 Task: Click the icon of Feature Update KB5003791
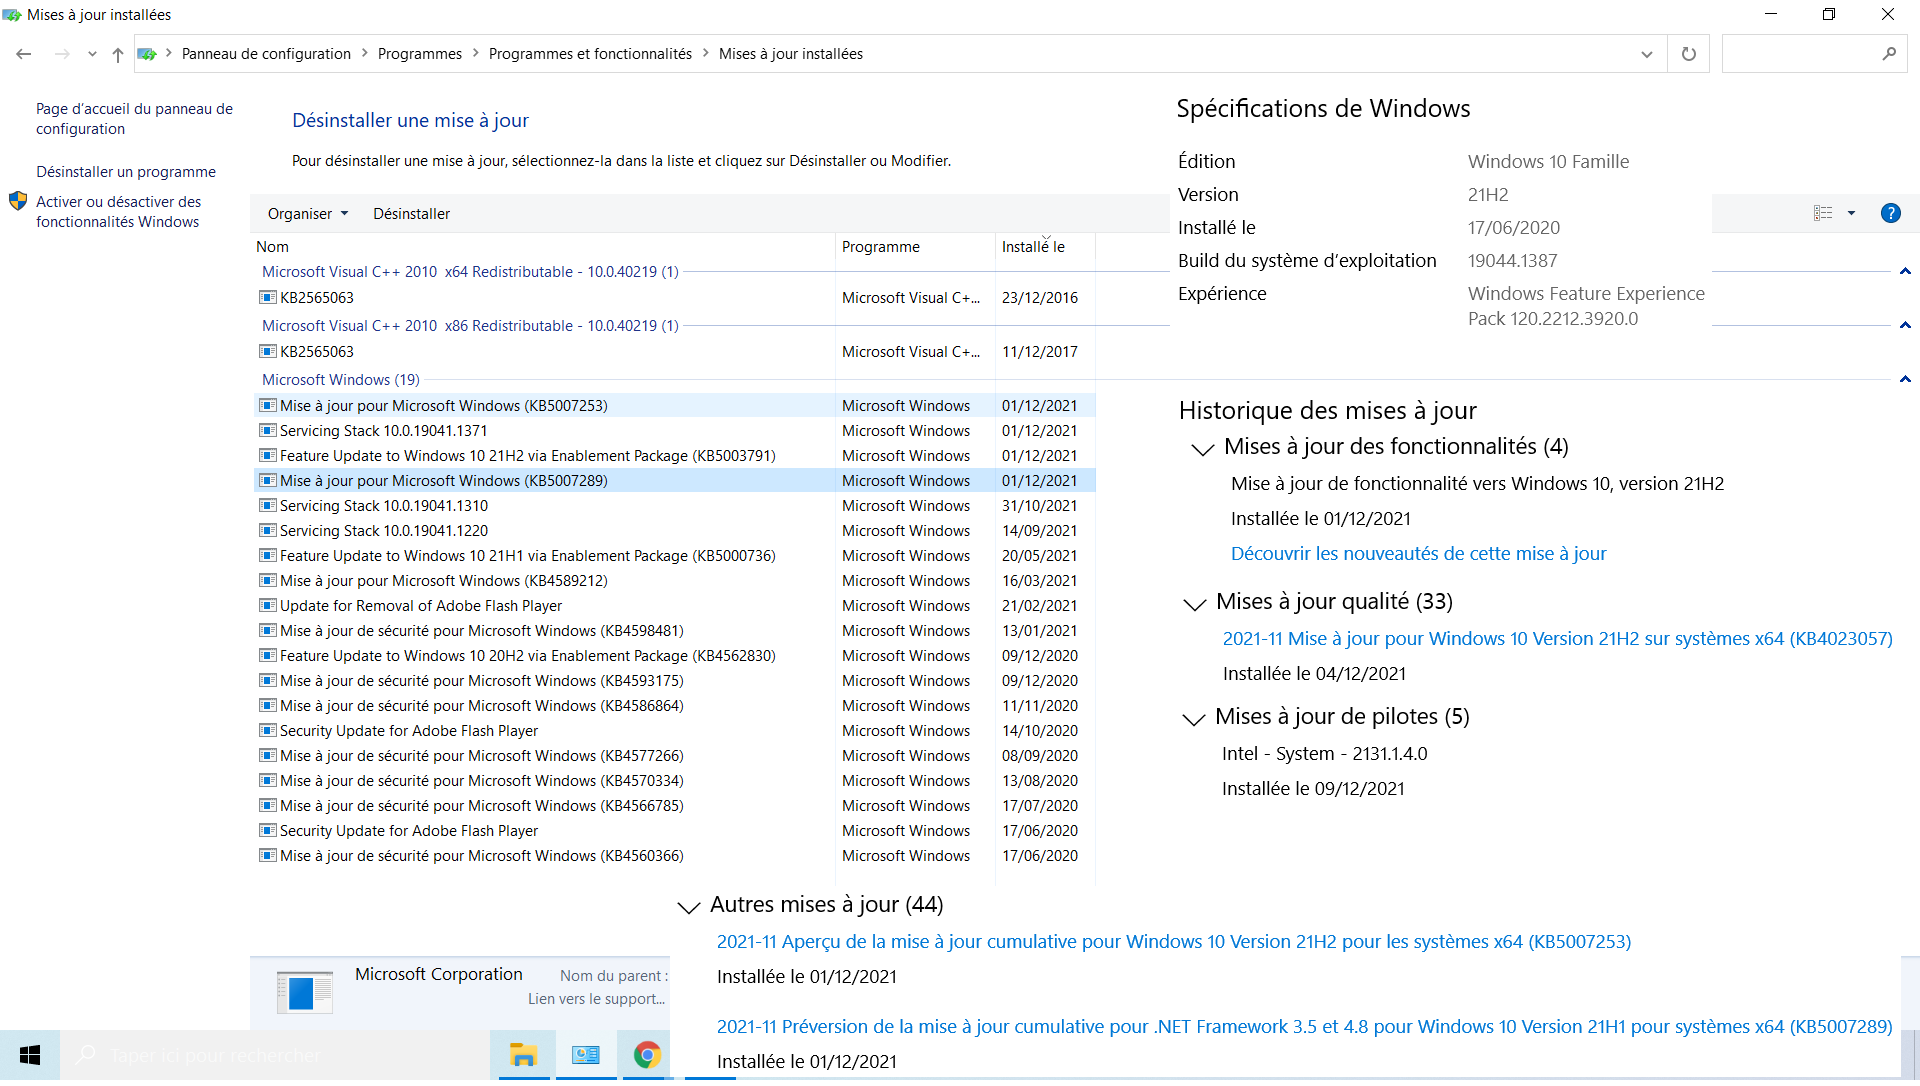pyautogui.click(x=268, y=456)
